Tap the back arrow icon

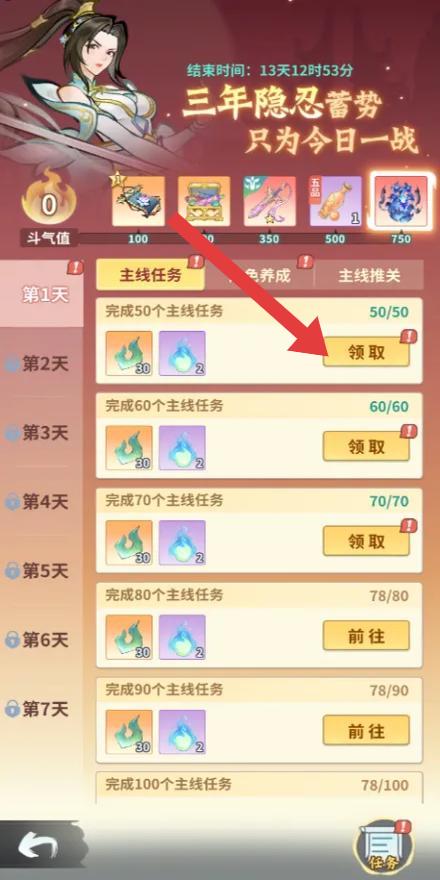38,847
